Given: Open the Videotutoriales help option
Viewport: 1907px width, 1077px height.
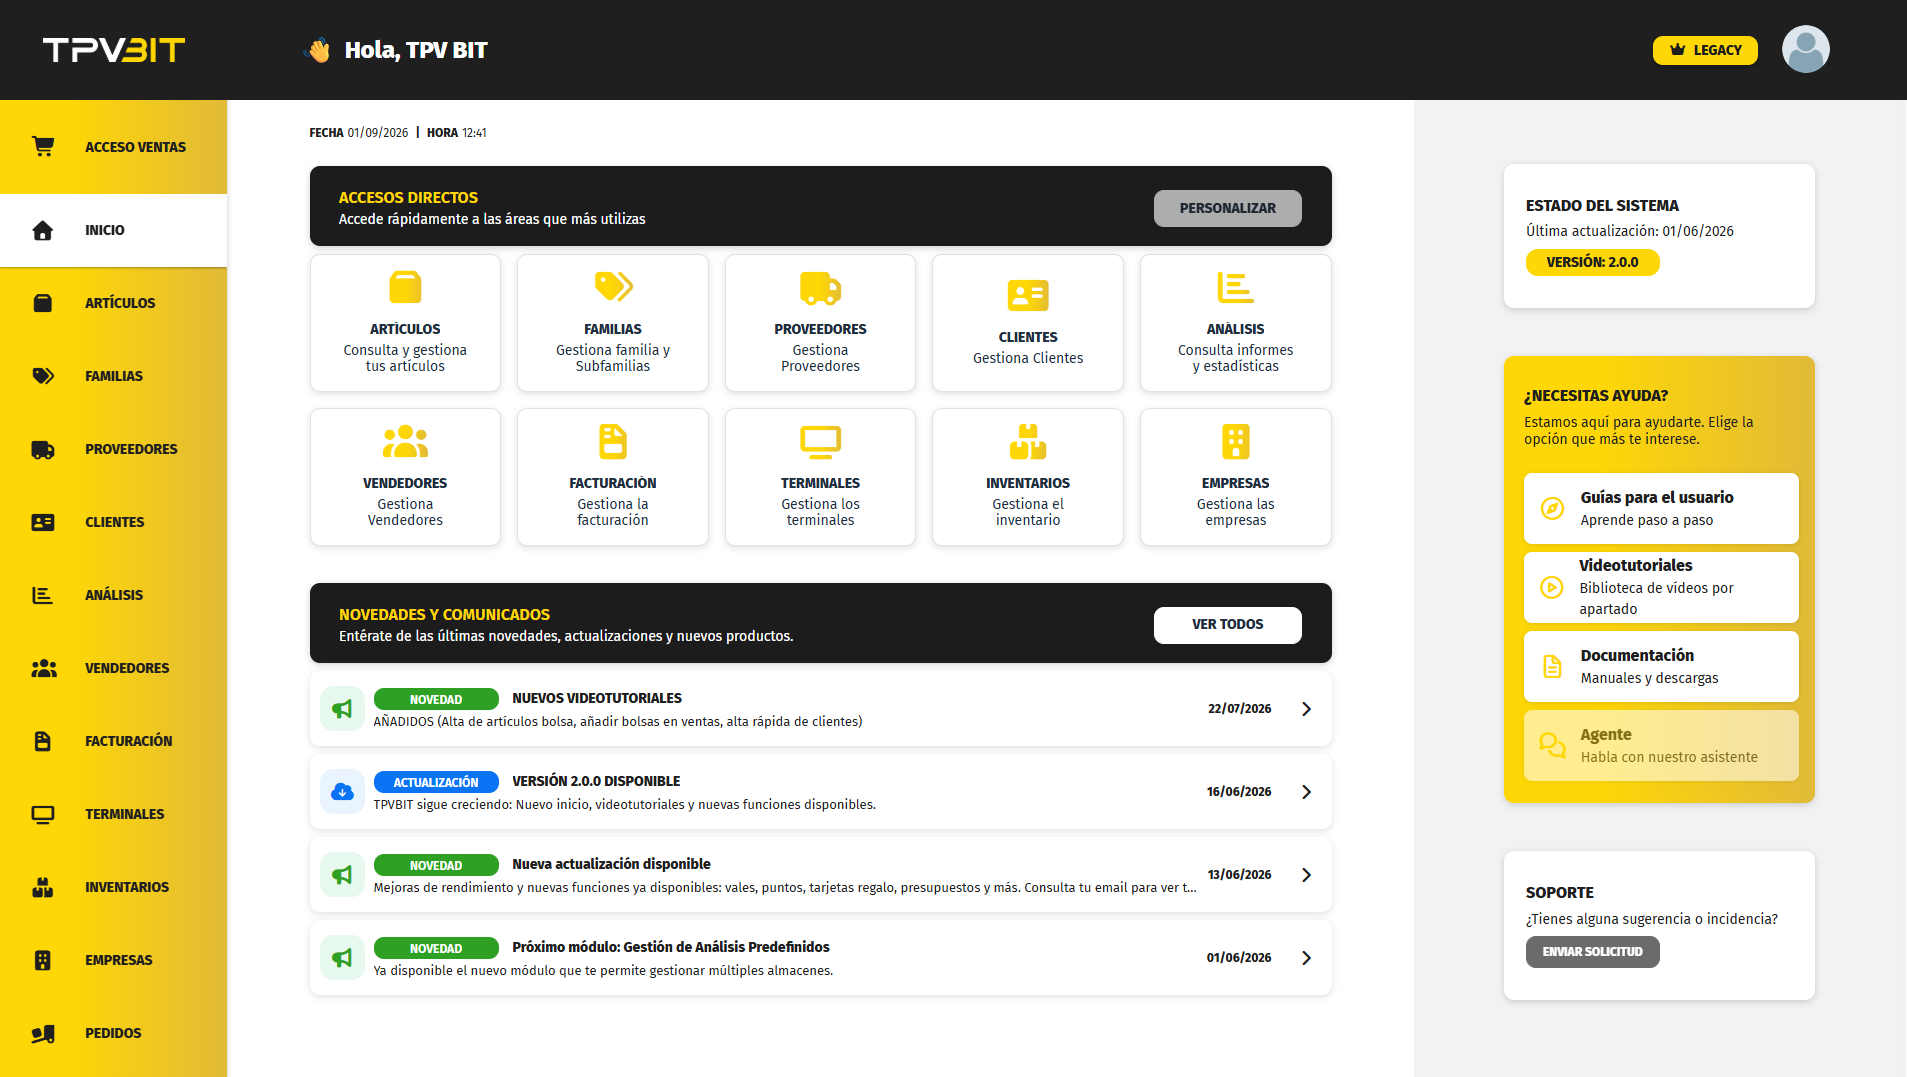Looking at the screenshot, I should tap(1661, 587).
